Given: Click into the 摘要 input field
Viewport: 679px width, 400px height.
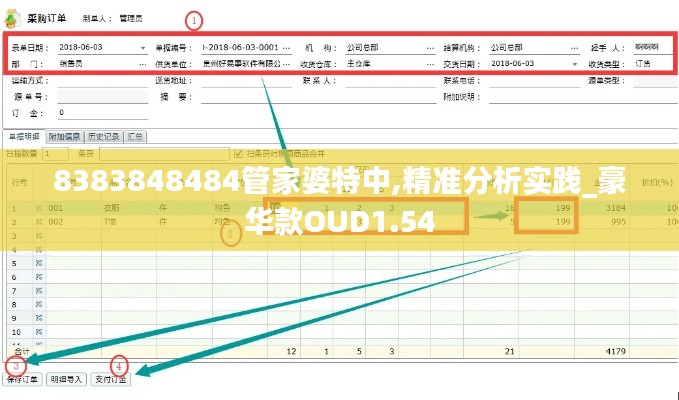Looking at the screenshot, I should [319, 97].
